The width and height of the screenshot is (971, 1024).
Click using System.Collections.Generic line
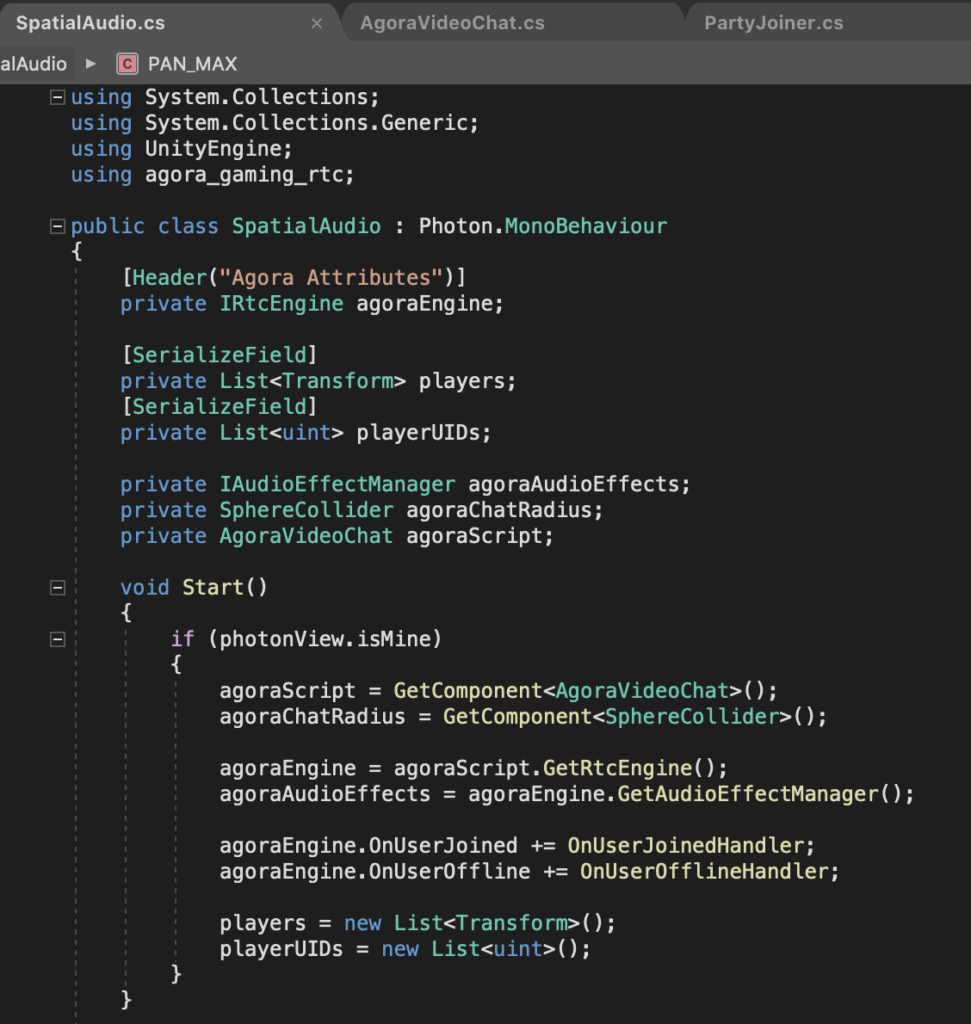click(x=275, y=123)
